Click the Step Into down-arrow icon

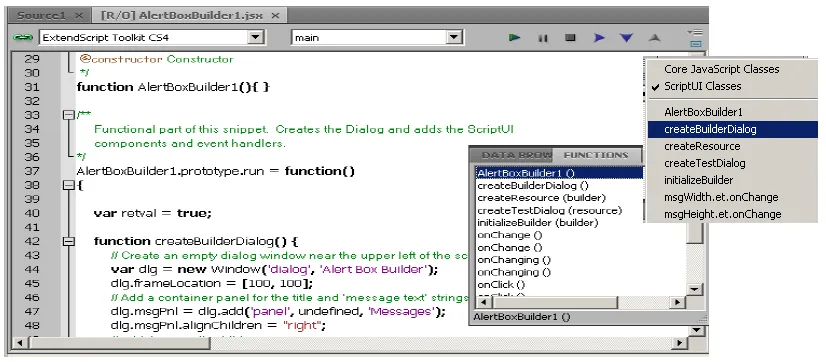click(626, 38)
